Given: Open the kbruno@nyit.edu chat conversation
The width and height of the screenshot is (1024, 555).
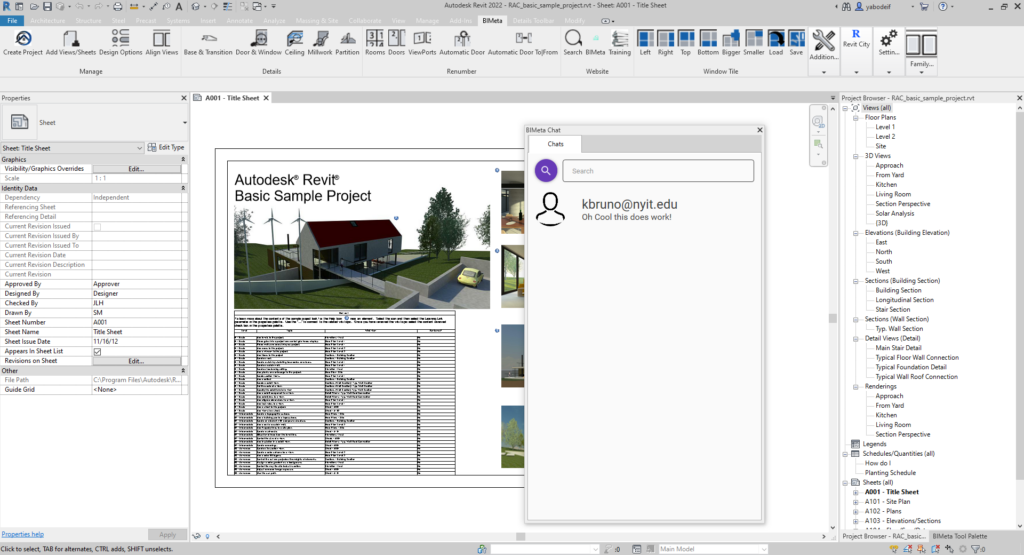Looking at the screenshot, I should [644, 209].
